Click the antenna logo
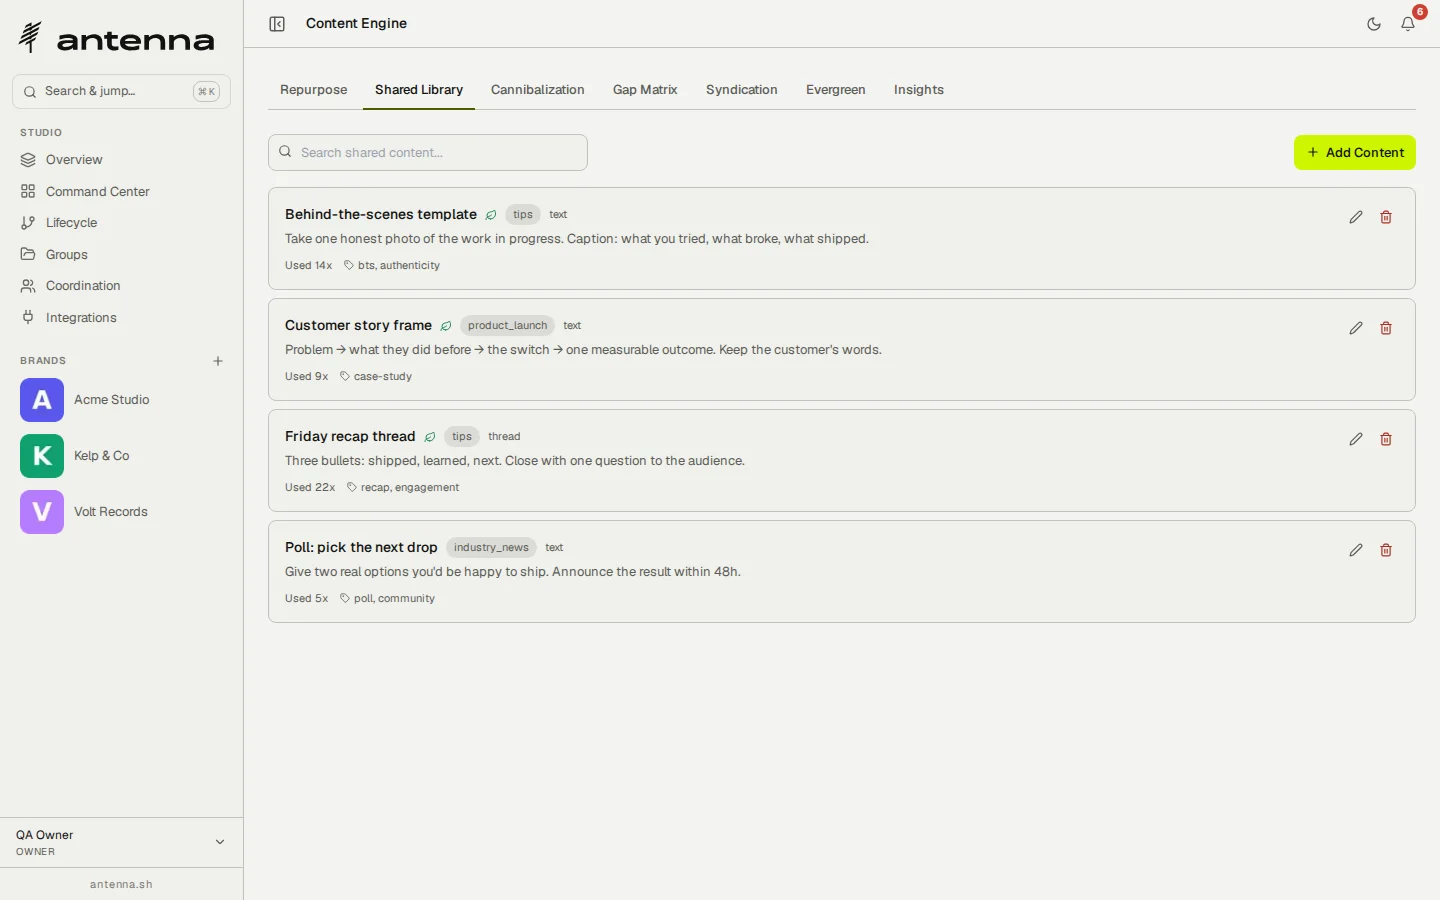Viewport: 1440px width, 900px height. [116, 38]
